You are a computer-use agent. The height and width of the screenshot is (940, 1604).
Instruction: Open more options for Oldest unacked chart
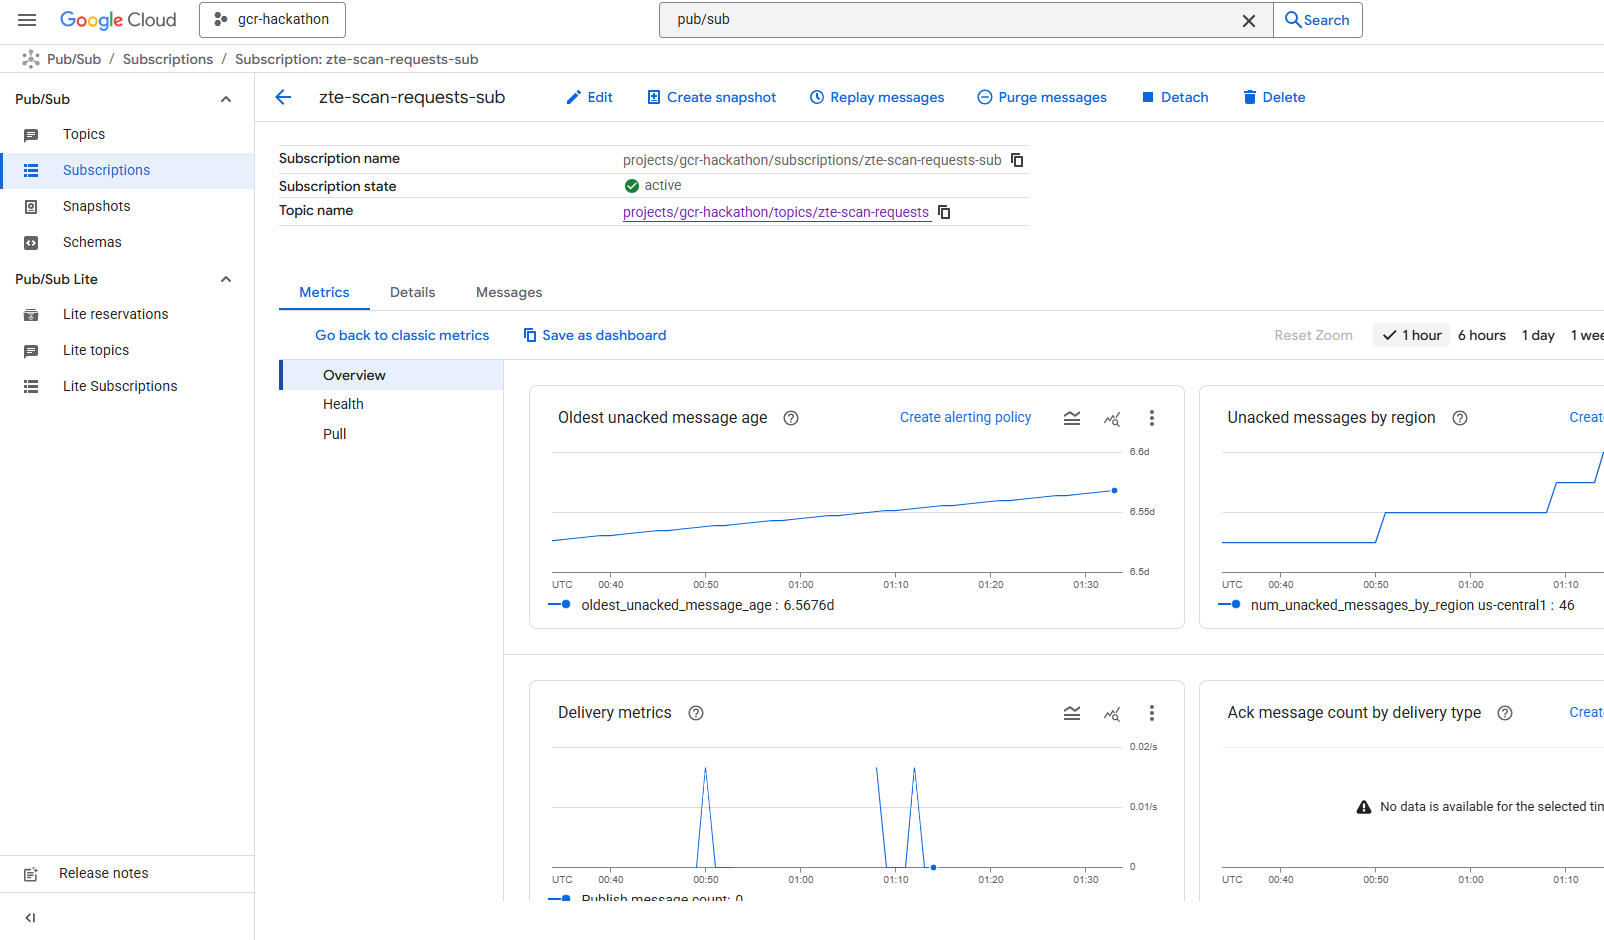point(1152,418)
